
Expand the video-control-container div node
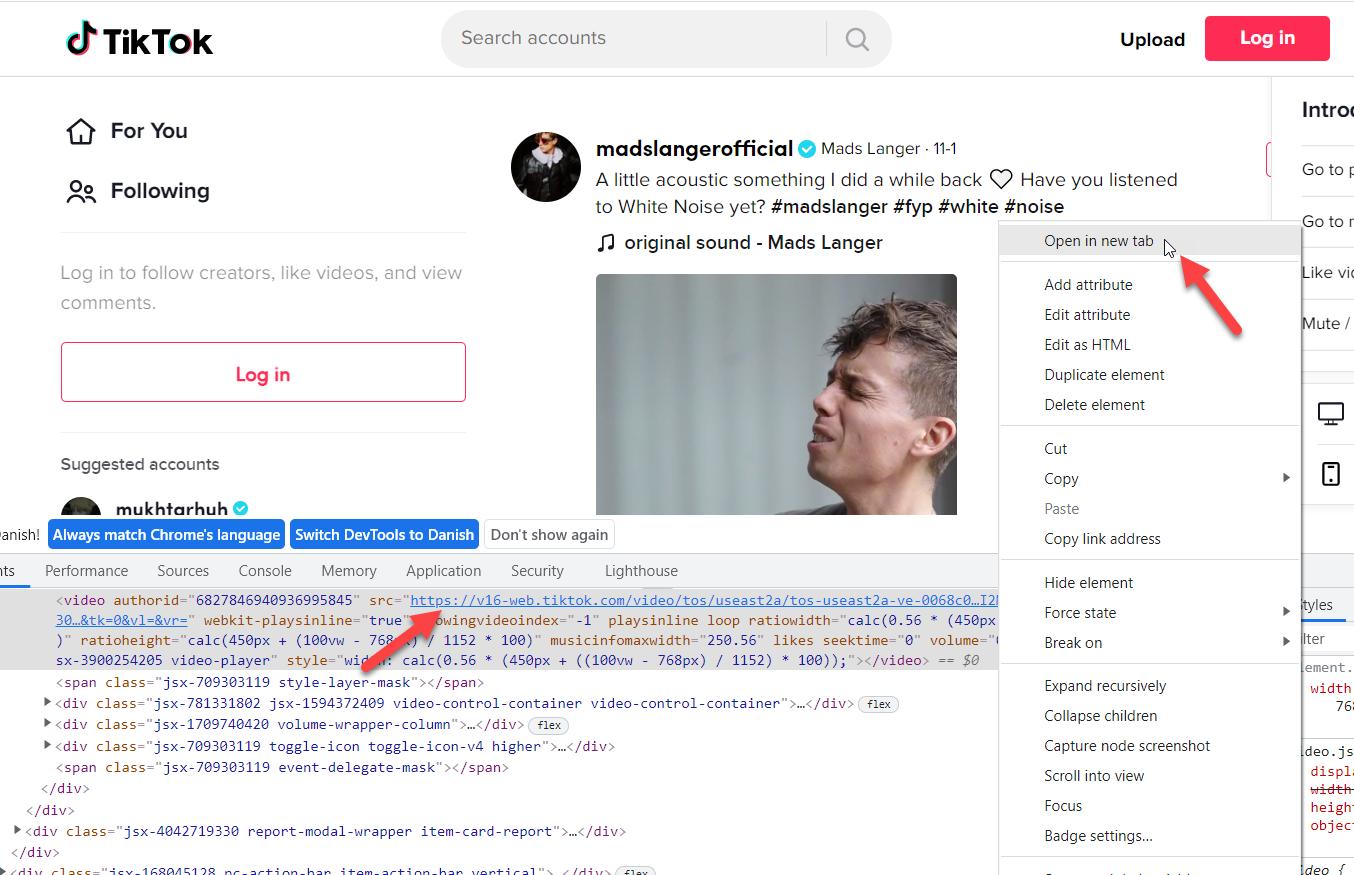48,703
